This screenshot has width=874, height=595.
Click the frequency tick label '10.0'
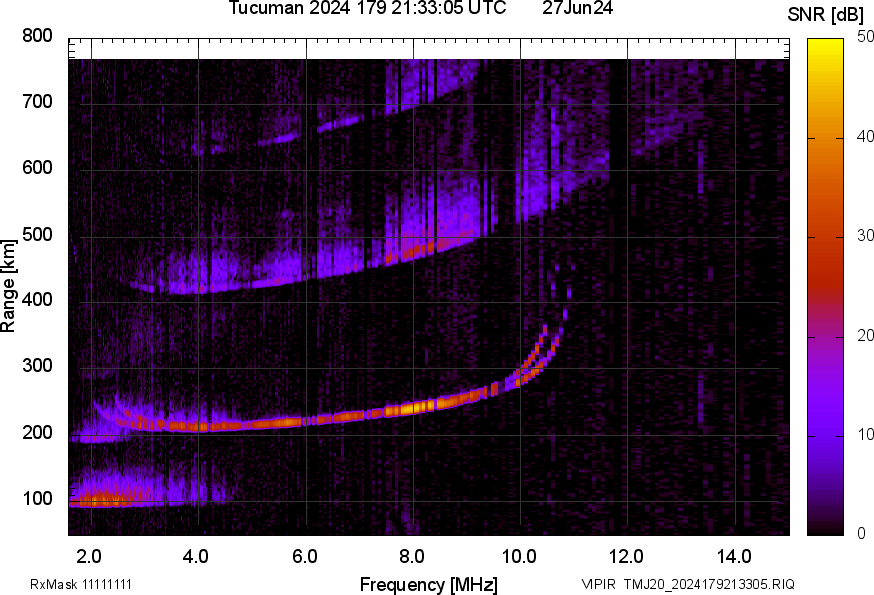click(519, 557)
